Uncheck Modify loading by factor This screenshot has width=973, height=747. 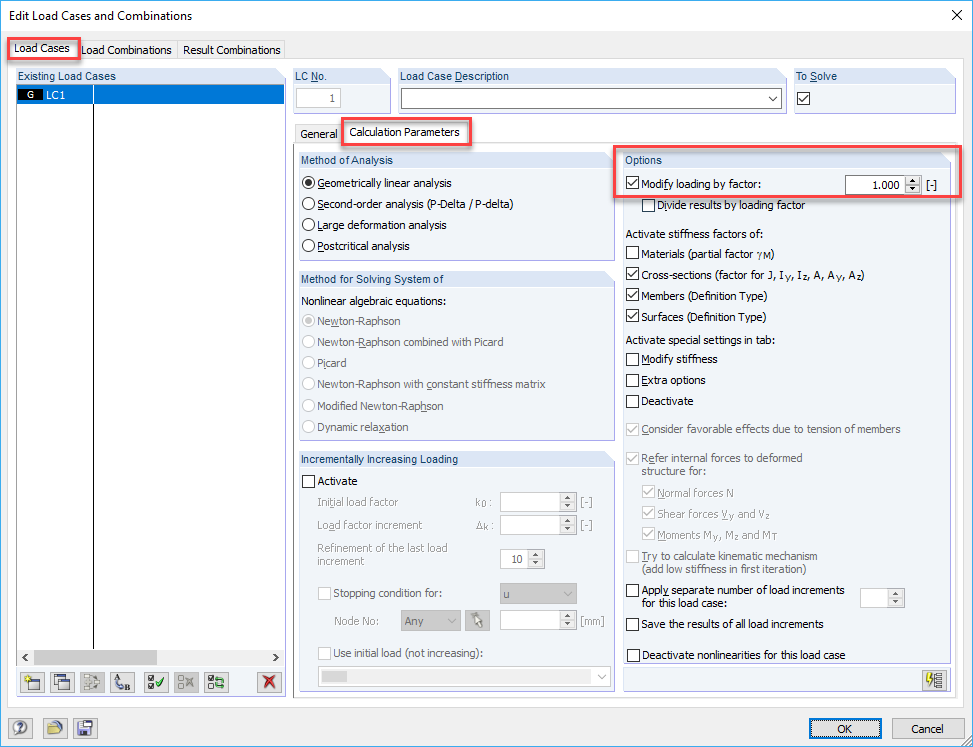tap(632, 184)
